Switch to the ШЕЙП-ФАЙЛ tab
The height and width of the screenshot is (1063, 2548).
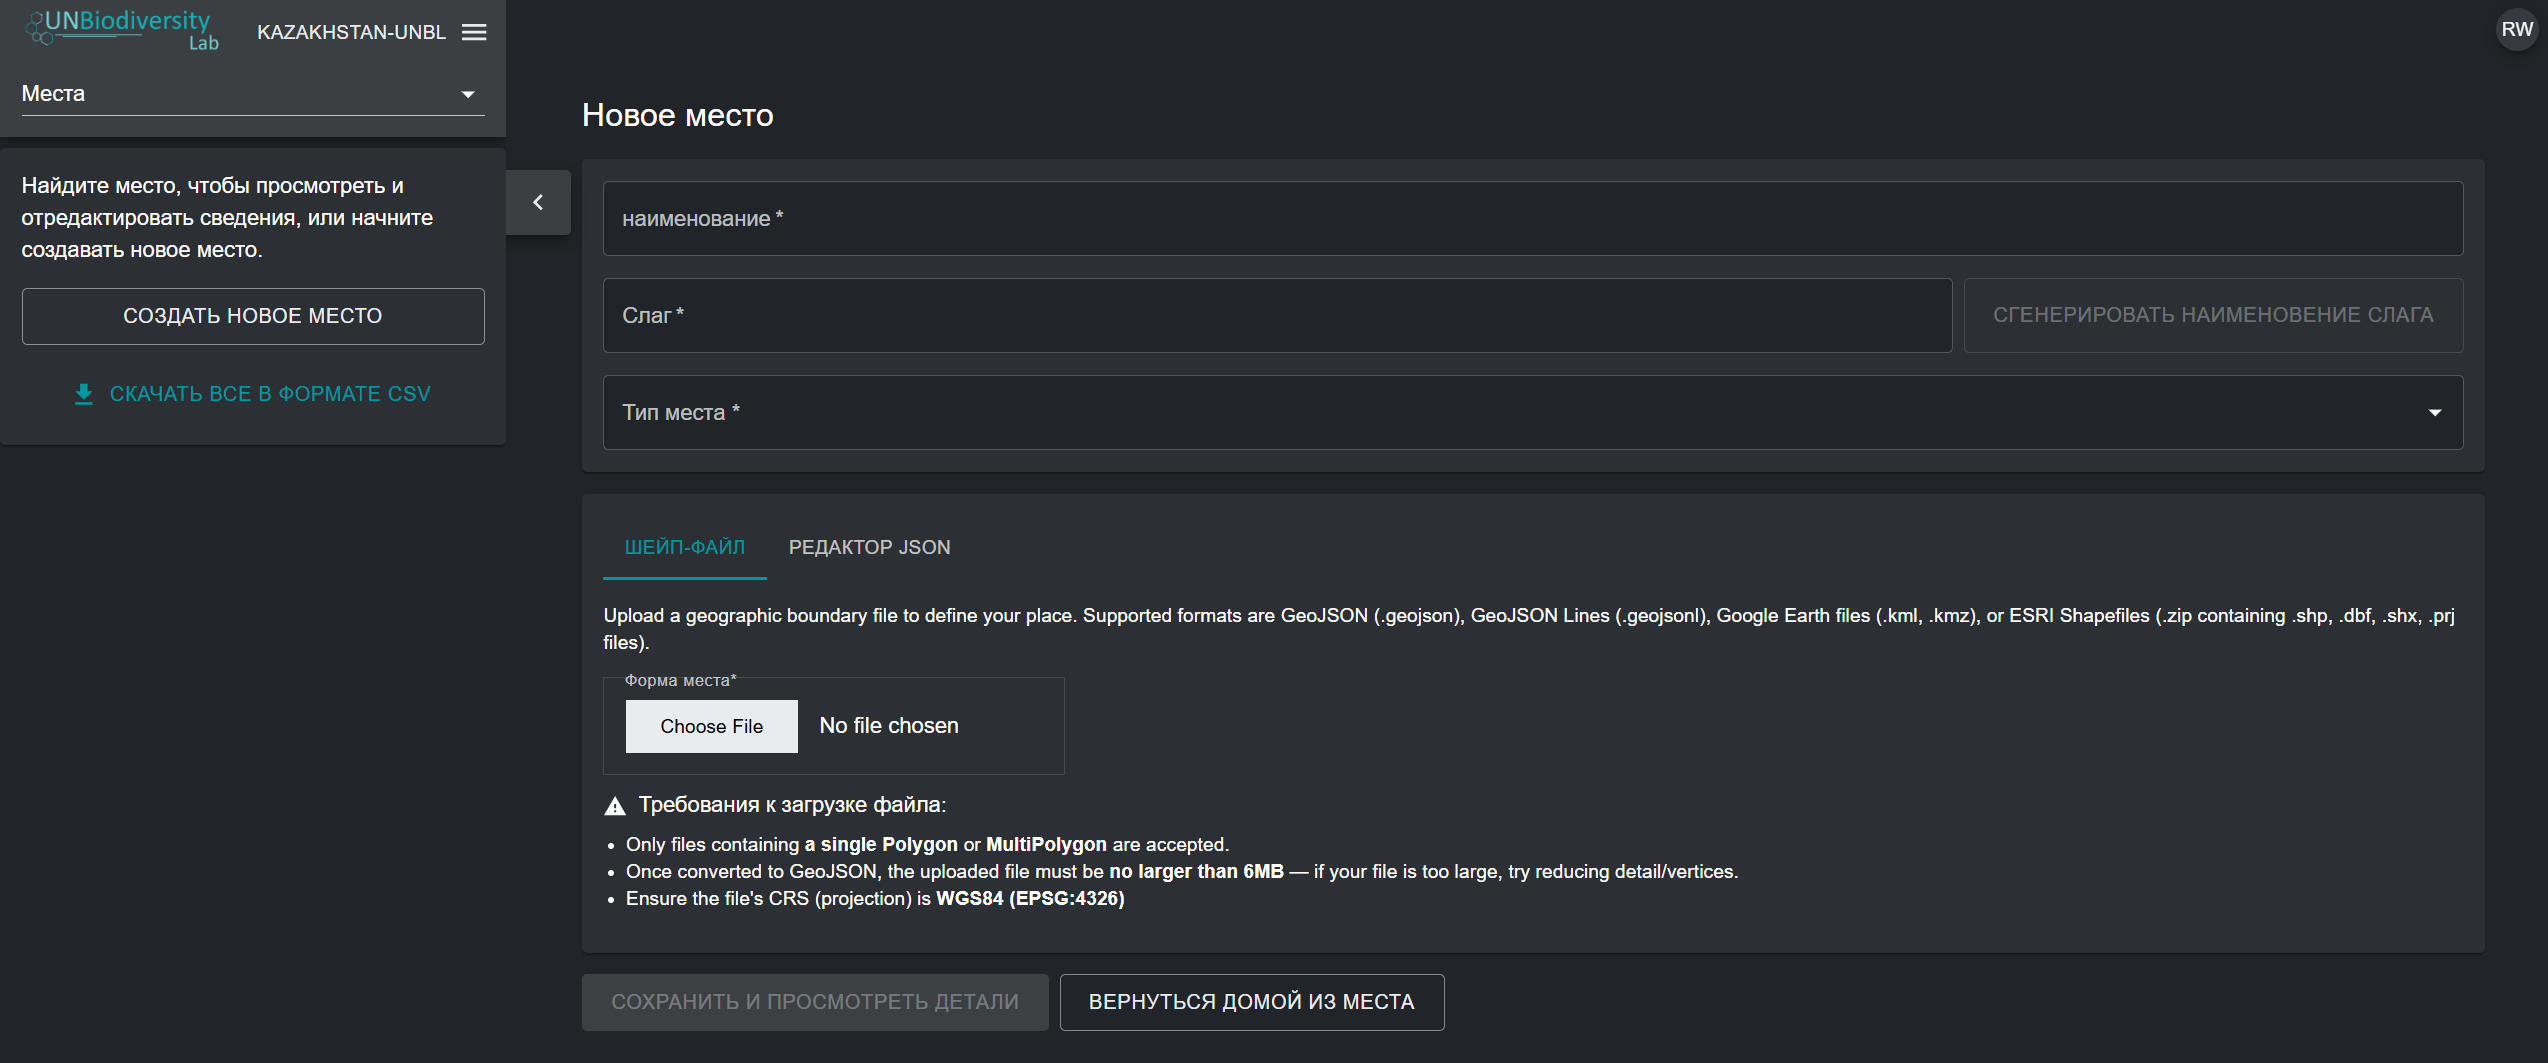tap(685, 548)
